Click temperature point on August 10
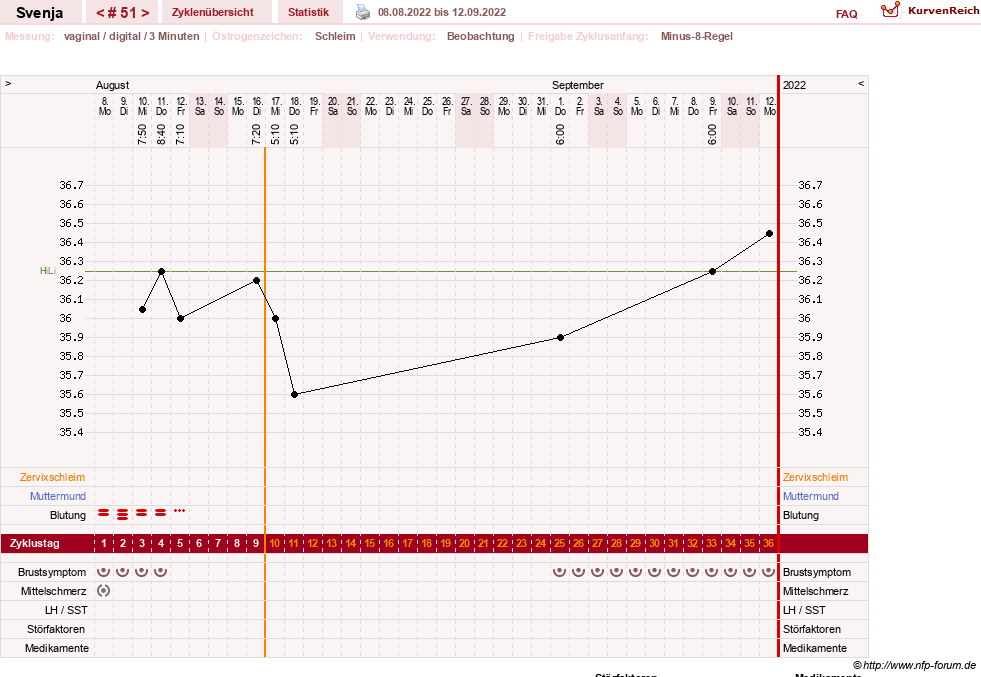Viewport: 981px width, 677px height. pos(143,310)
